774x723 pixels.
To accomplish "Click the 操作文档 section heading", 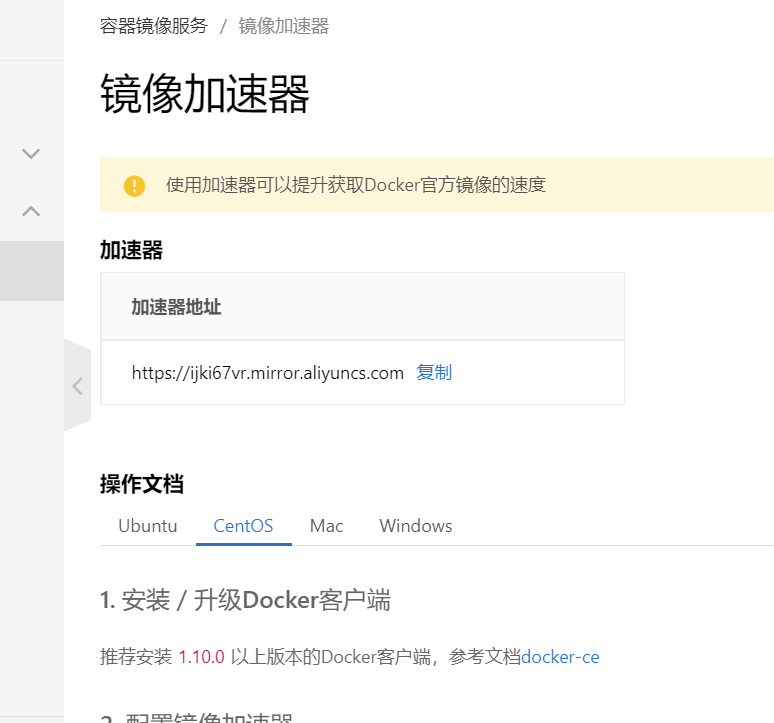I will coord(142,484).
